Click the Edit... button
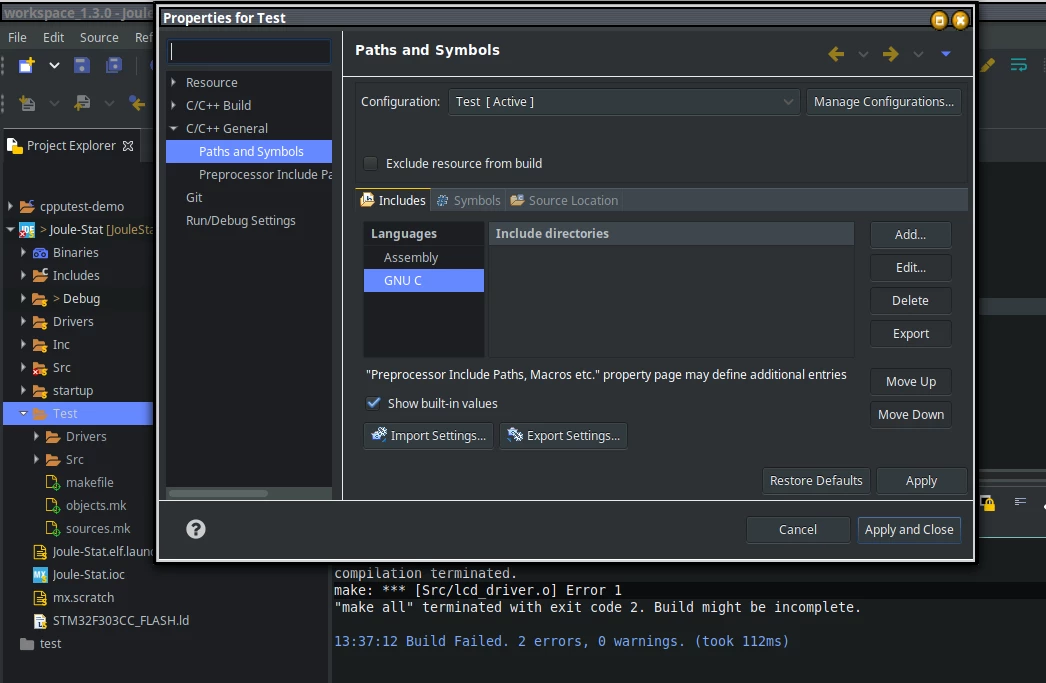Screen dimensions: 1046x683 click(911, 267)
